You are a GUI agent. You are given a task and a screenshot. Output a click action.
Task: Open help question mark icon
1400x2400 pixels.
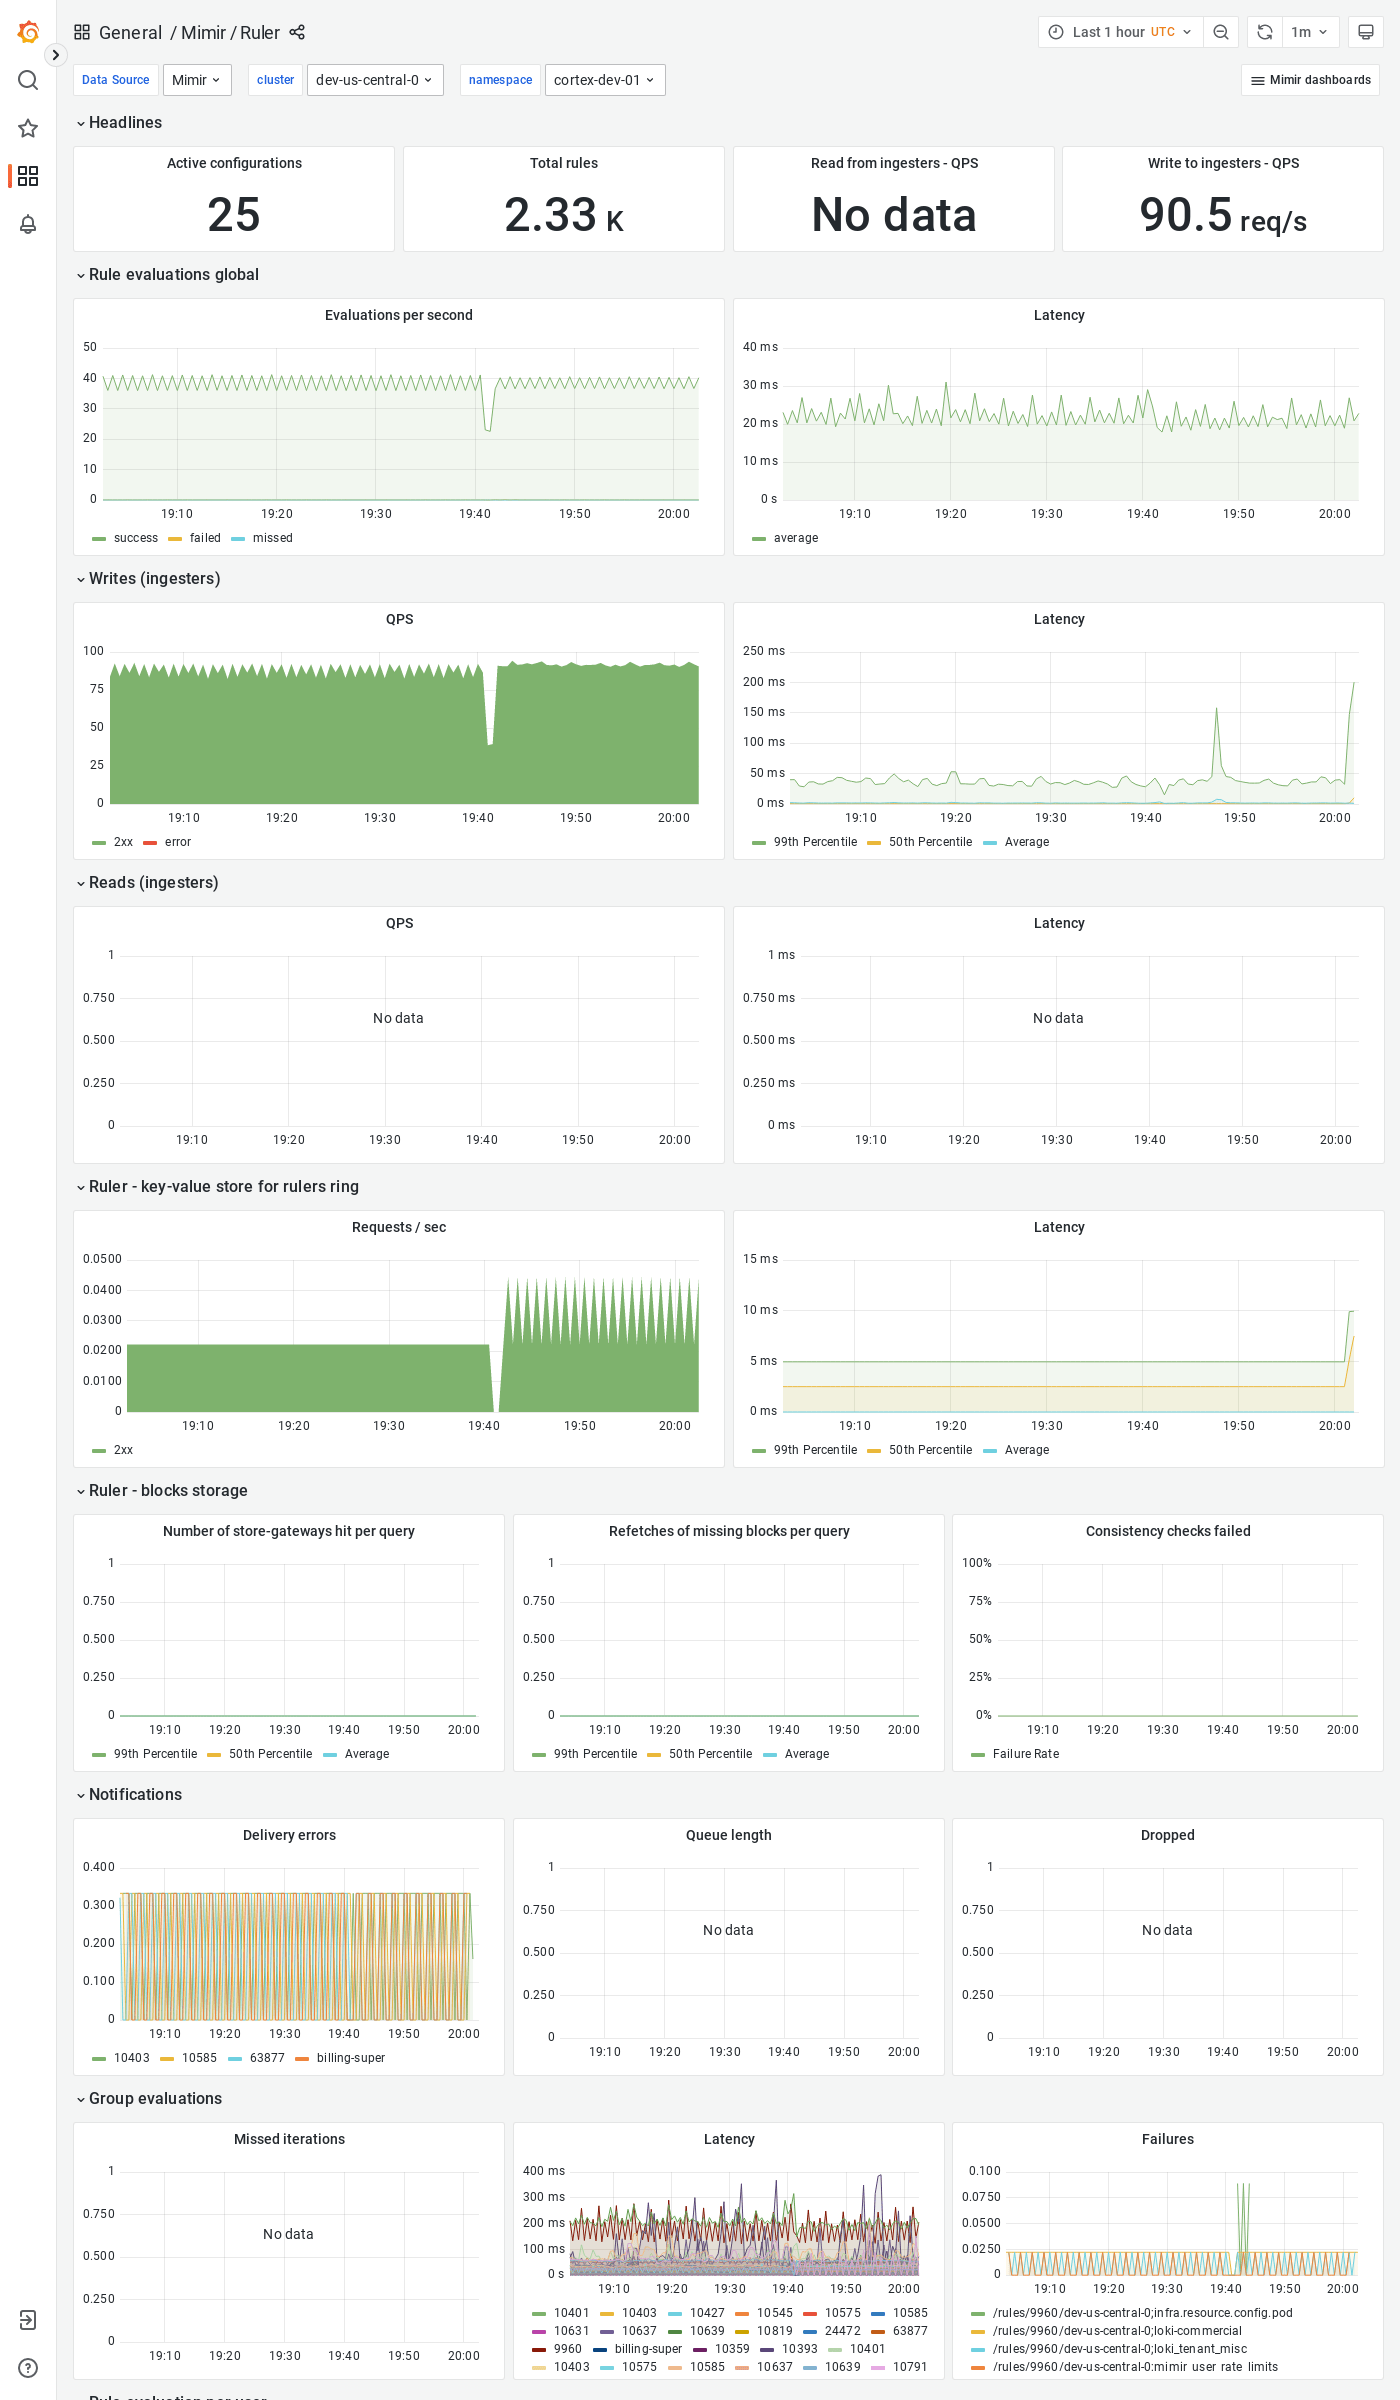28,2368
